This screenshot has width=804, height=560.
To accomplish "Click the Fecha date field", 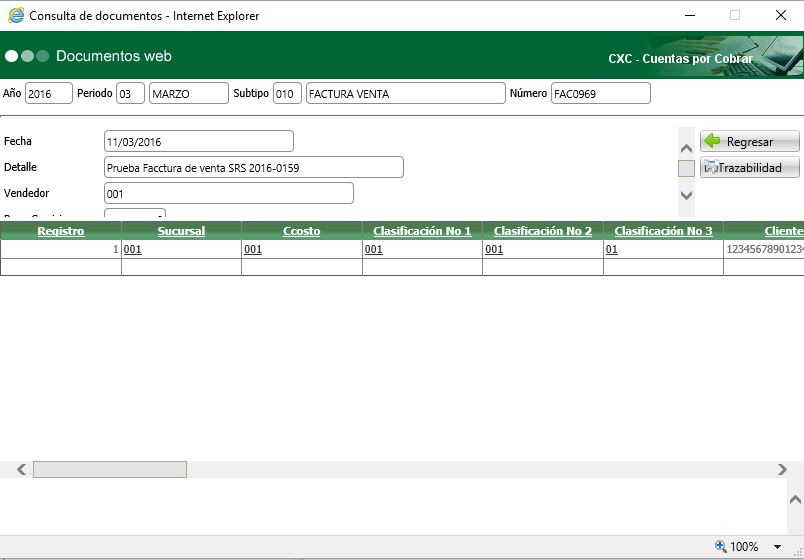I will [x=198, y=141].
